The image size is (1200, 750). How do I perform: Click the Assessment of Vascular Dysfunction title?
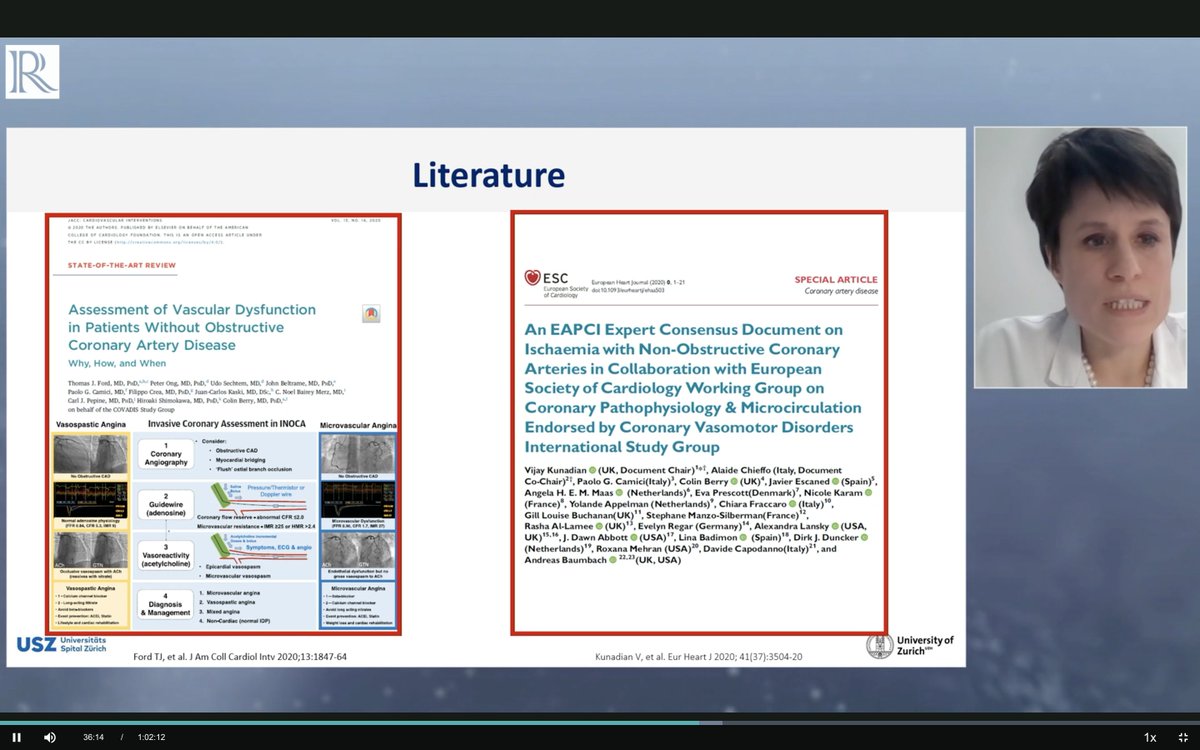[x=192, y=327]
